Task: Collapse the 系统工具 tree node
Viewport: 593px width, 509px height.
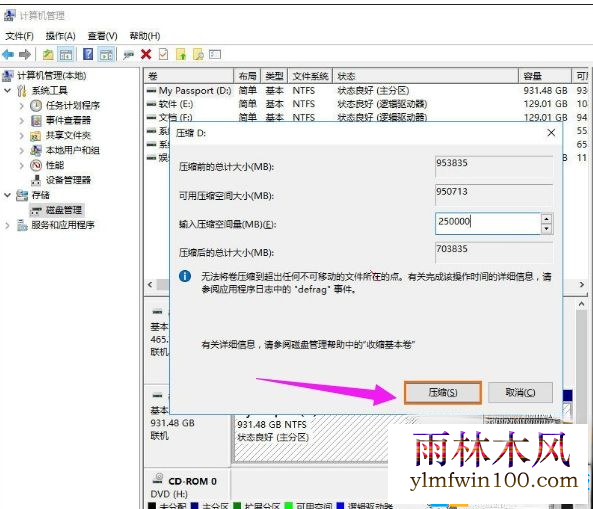Action: click(8, 90)
